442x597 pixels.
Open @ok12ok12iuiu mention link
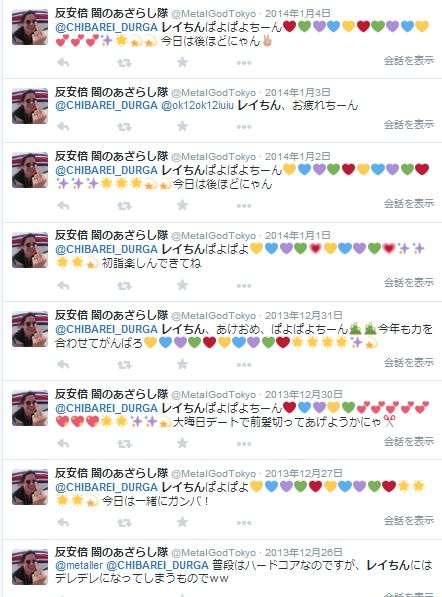click(198, 105)
